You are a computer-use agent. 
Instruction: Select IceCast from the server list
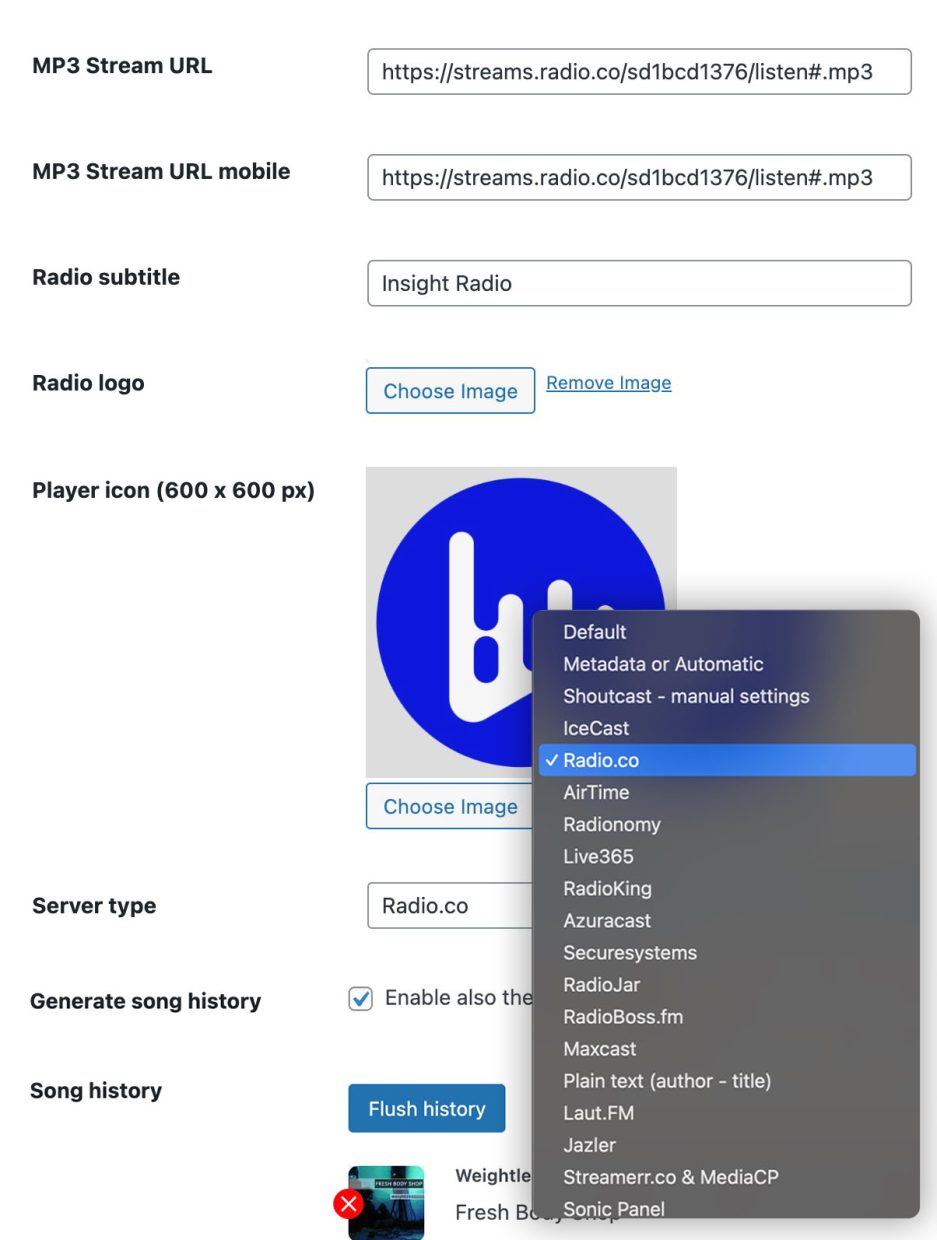596,728
